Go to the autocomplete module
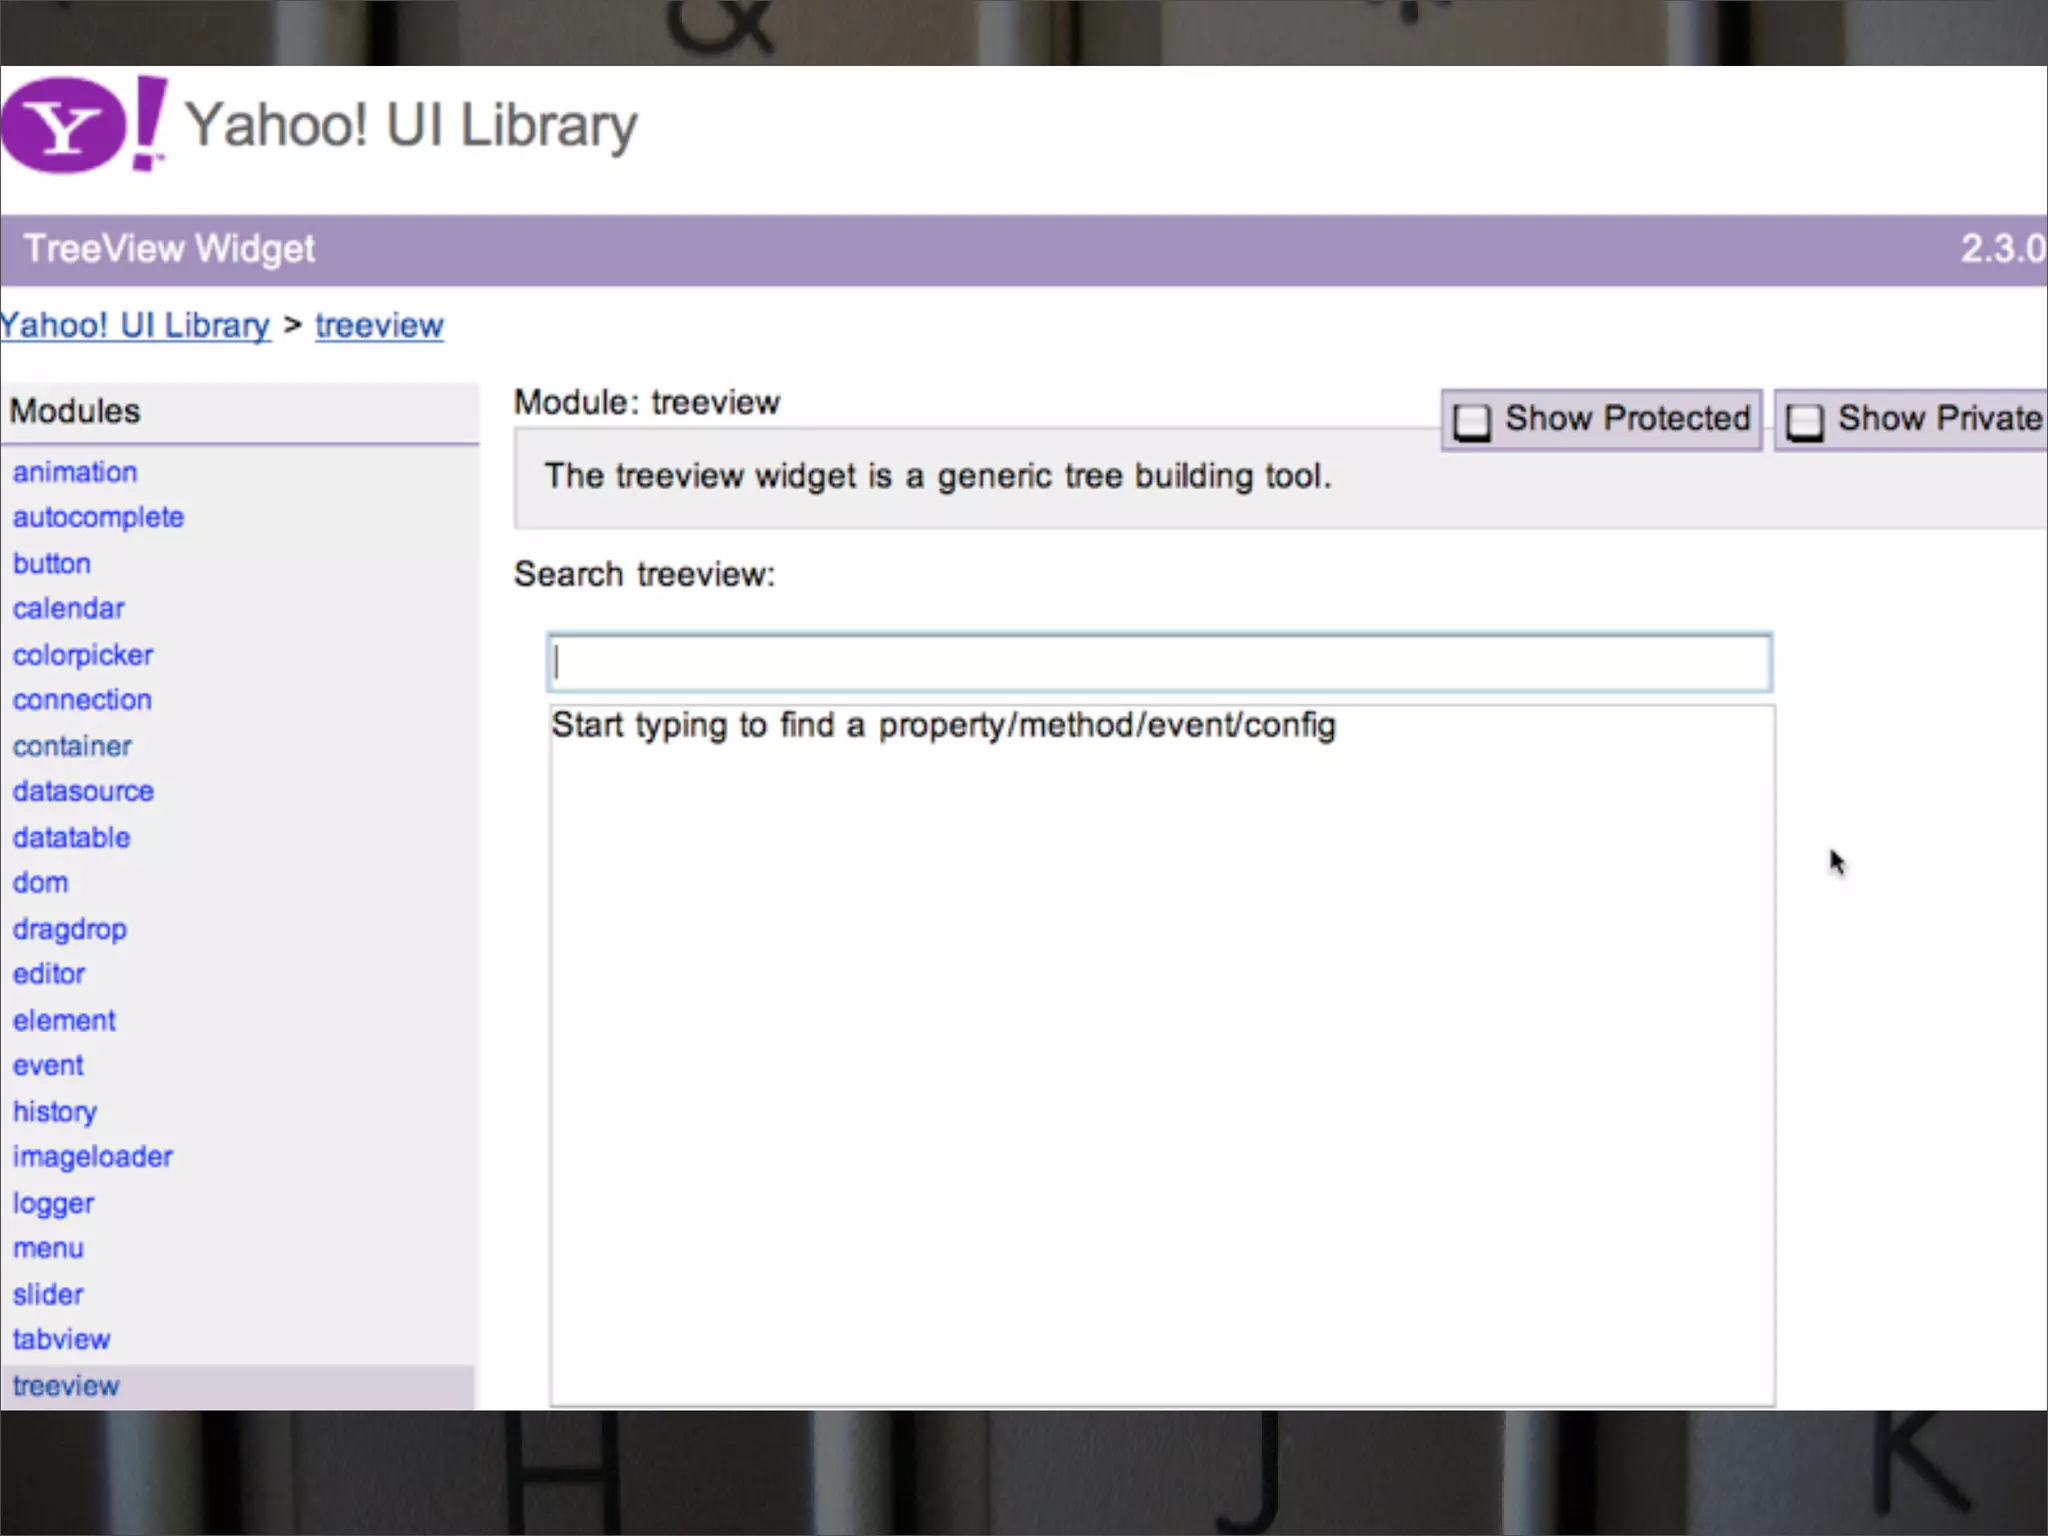This screenshot has width=2048, height=1536. pos(98,517)
